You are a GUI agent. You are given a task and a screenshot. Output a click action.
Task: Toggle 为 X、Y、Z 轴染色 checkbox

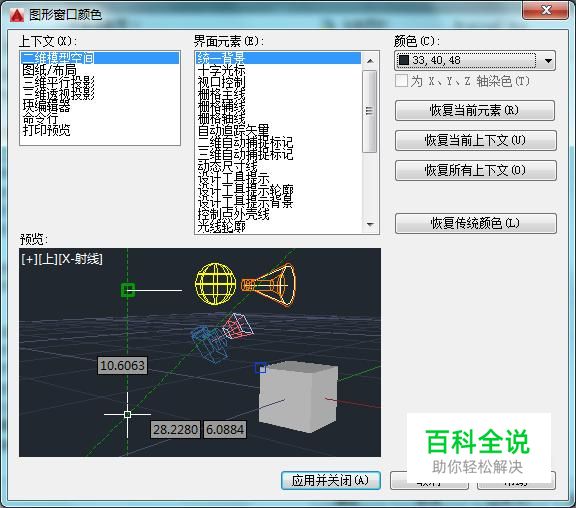click(401, 80)
